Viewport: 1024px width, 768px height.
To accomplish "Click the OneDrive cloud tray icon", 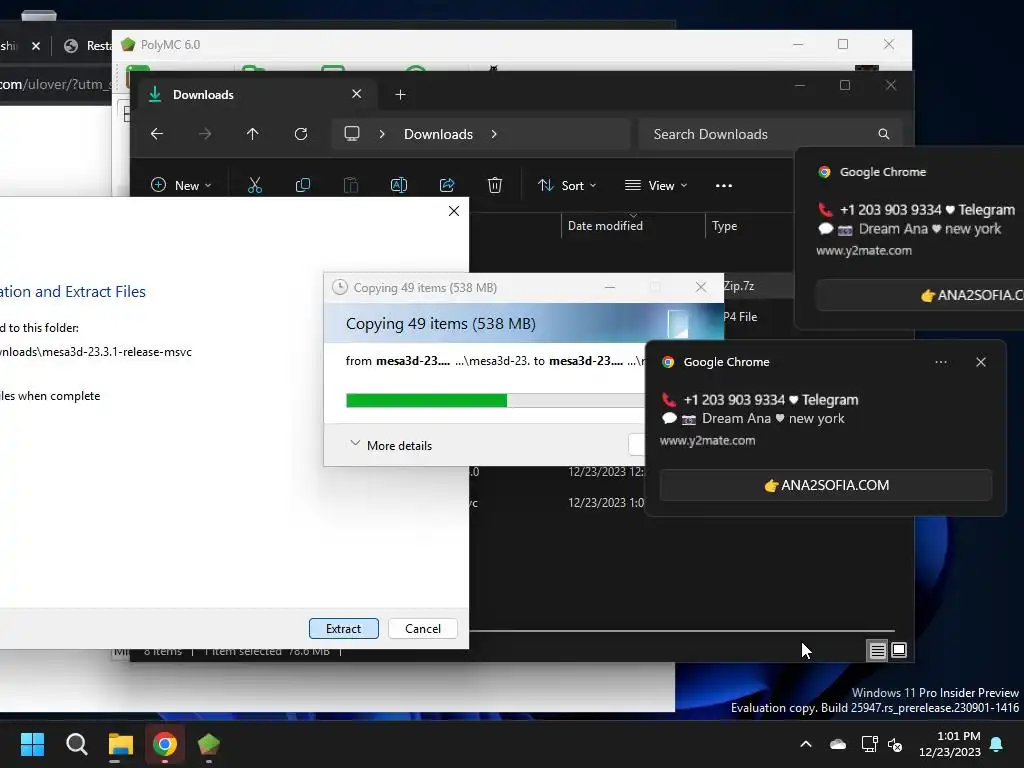I will (838, 744).
